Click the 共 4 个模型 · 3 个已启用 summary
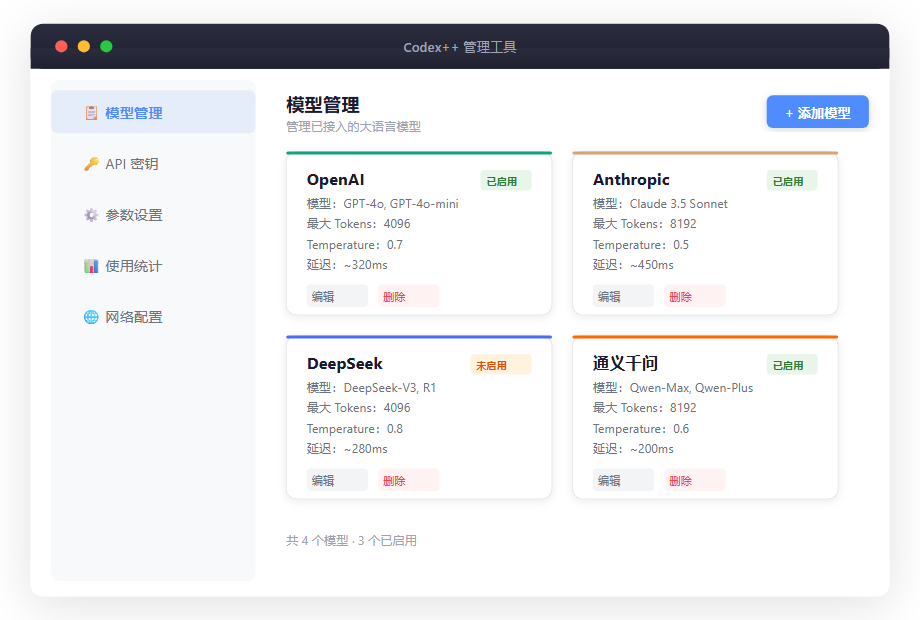The height and width of the screenshot is (620, 920). 351,540
